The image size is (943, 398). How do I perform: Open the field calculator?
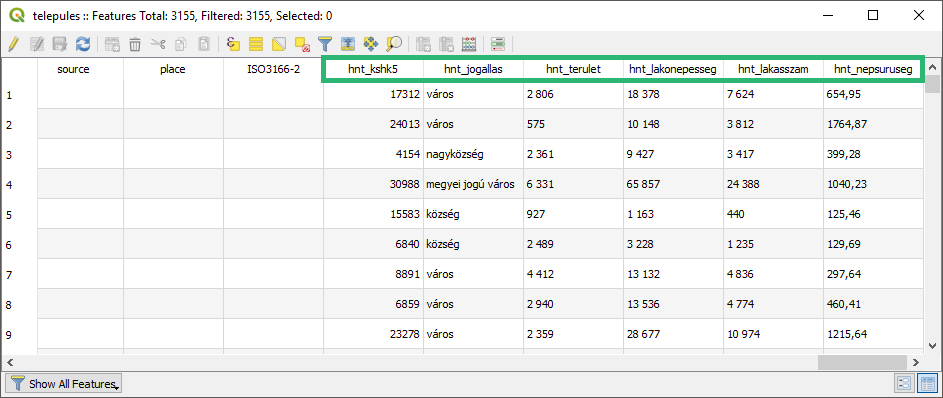[x=469, y=43]
